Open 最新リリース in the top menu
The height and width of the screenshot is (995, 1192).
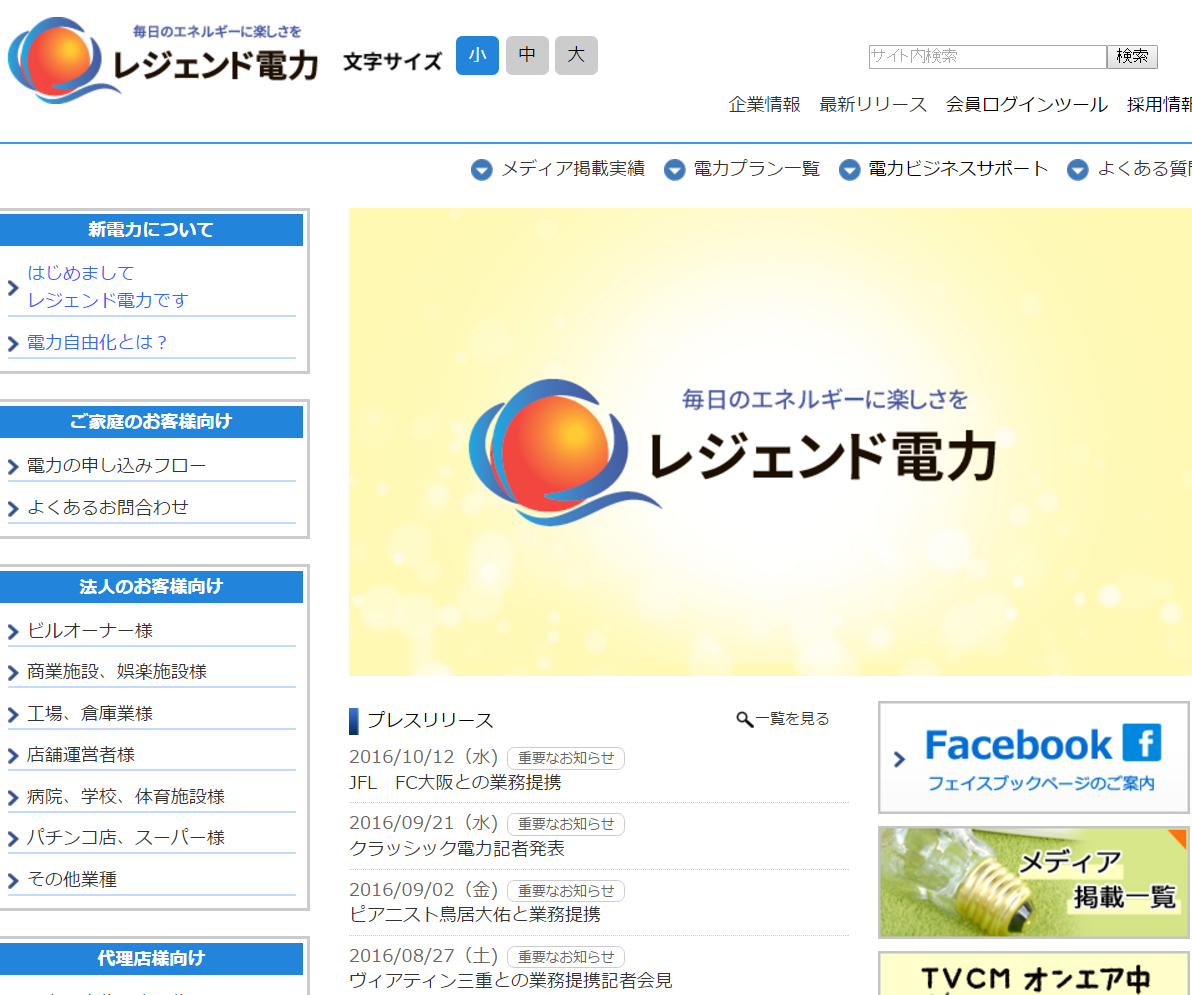click(873, 105)
